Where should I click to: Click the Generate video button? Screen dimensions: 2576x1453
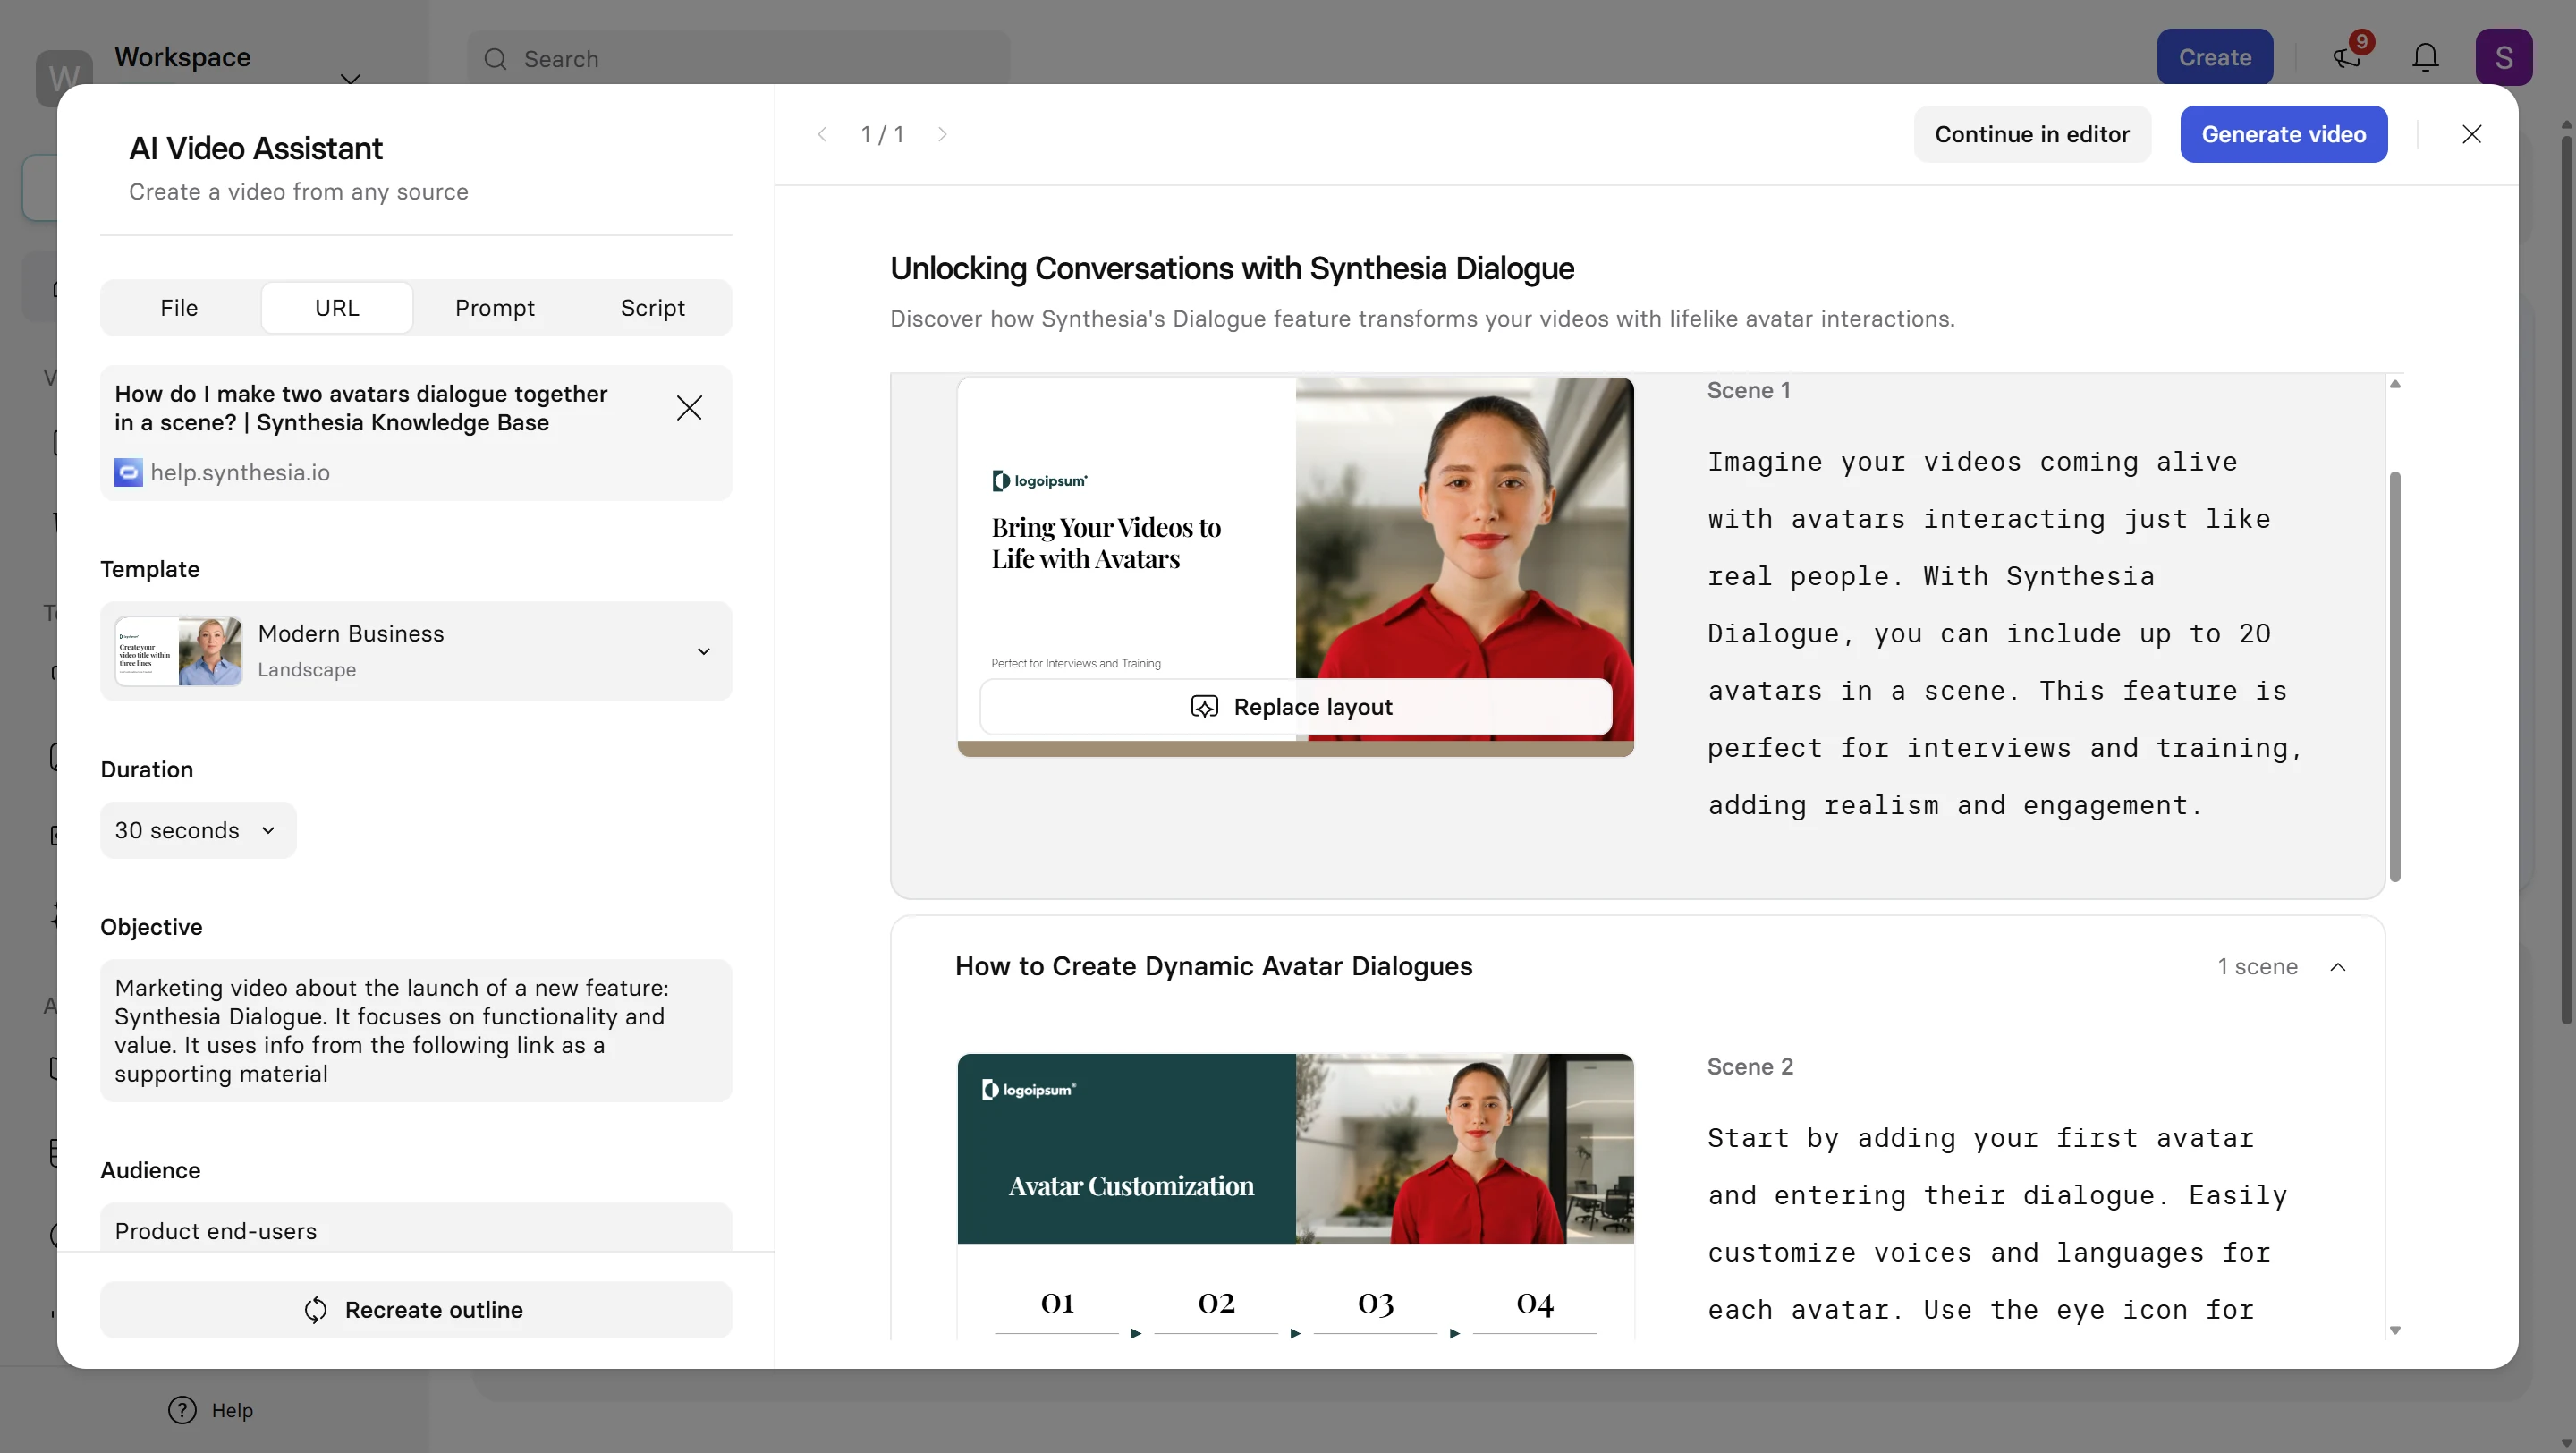coord(2283,134)
